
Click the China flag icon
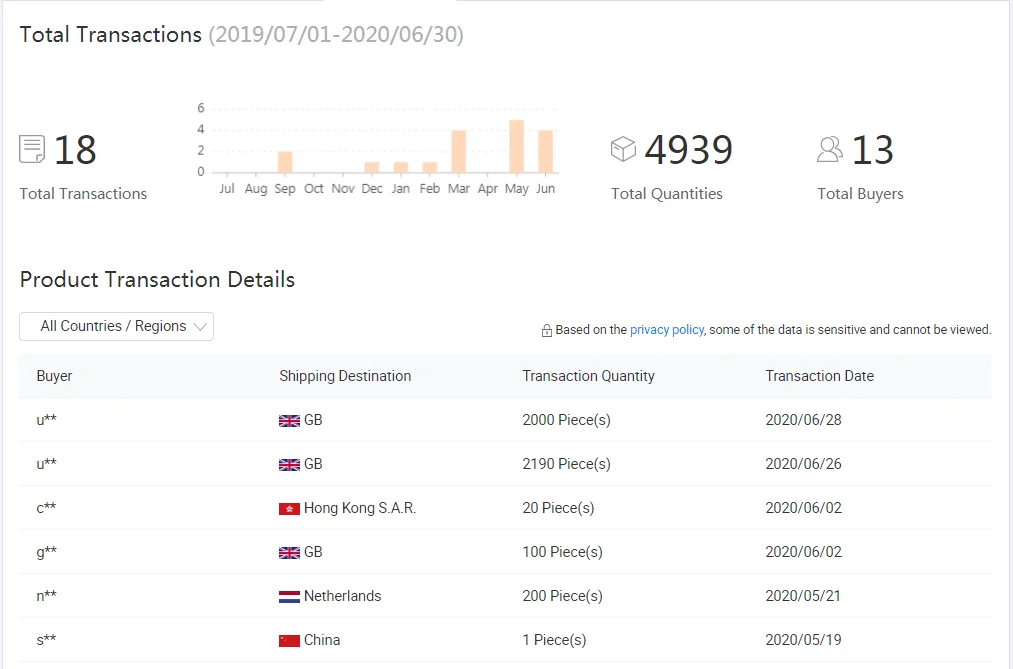(289, 641)
